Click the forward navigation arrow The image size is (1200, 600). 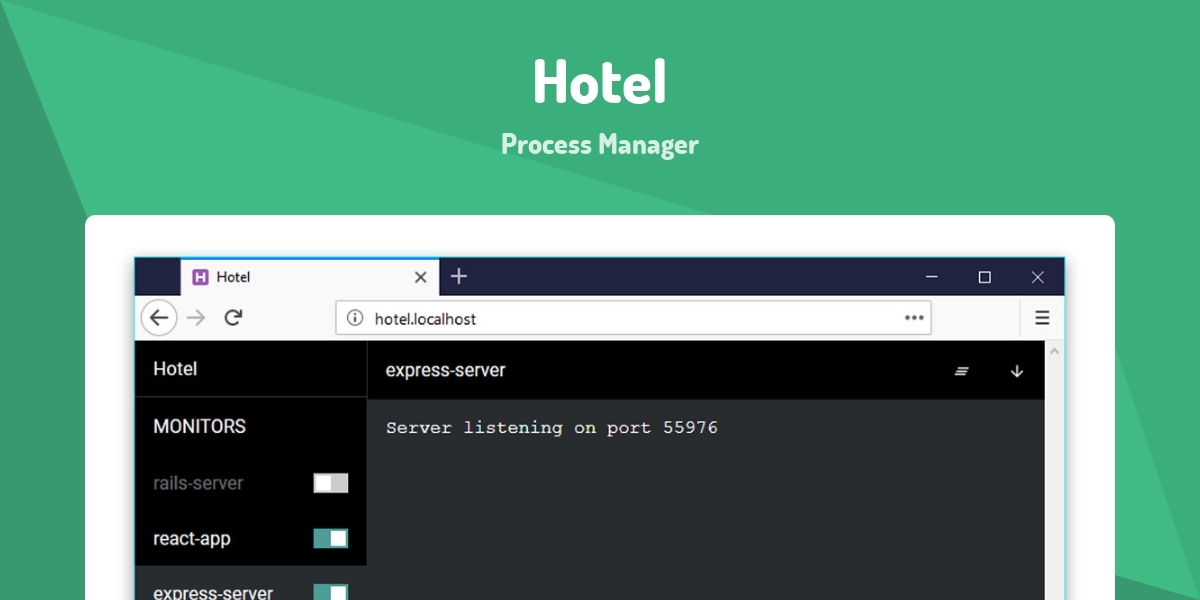(196, 317)
